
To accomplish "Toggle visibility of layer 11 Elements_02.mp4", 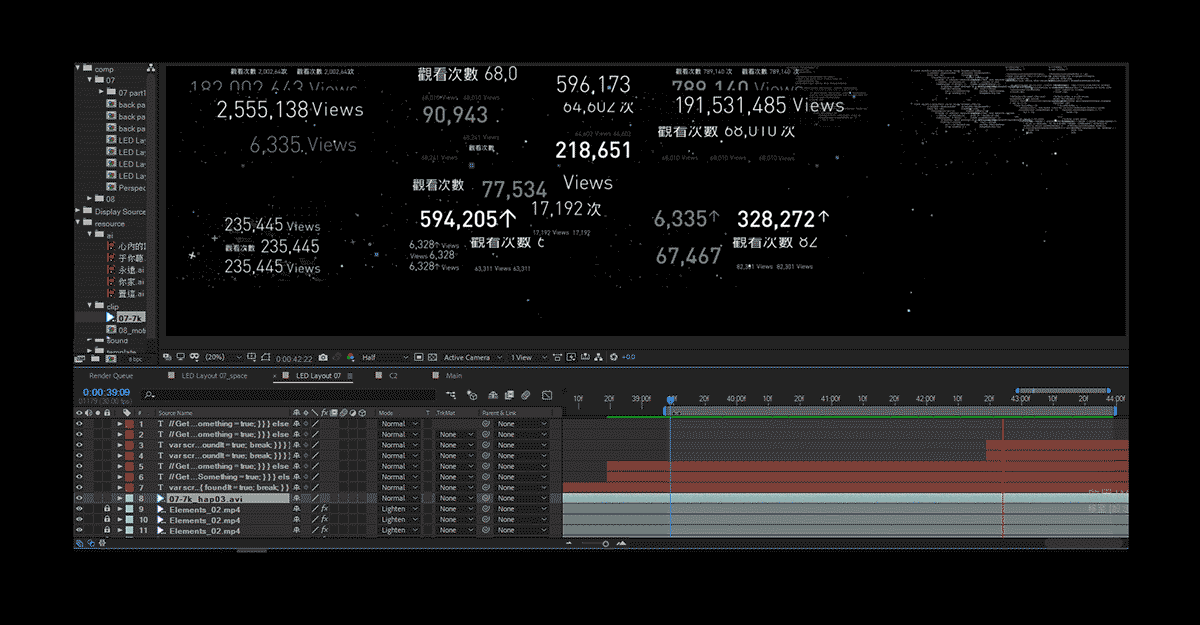I will pyautogui.click(x=80, y=530).
